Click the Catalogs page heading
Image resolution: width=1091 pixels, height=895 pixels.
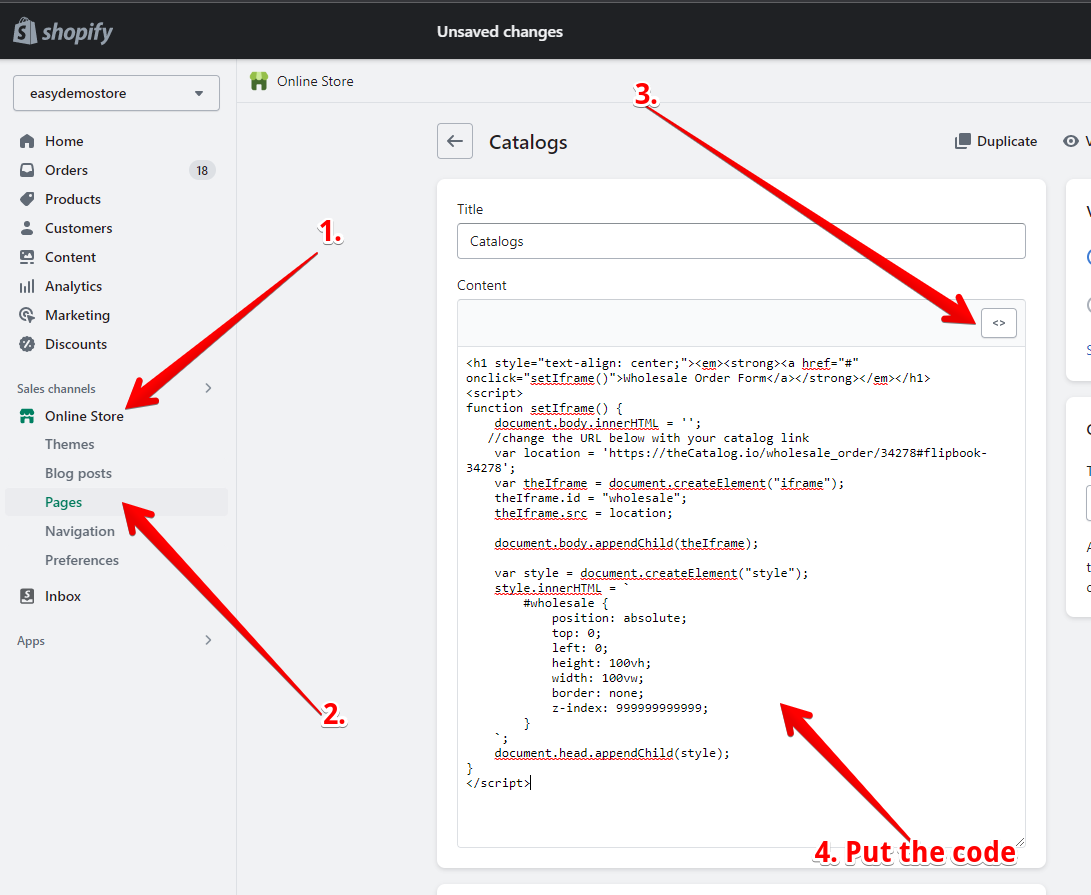[528, 142]
